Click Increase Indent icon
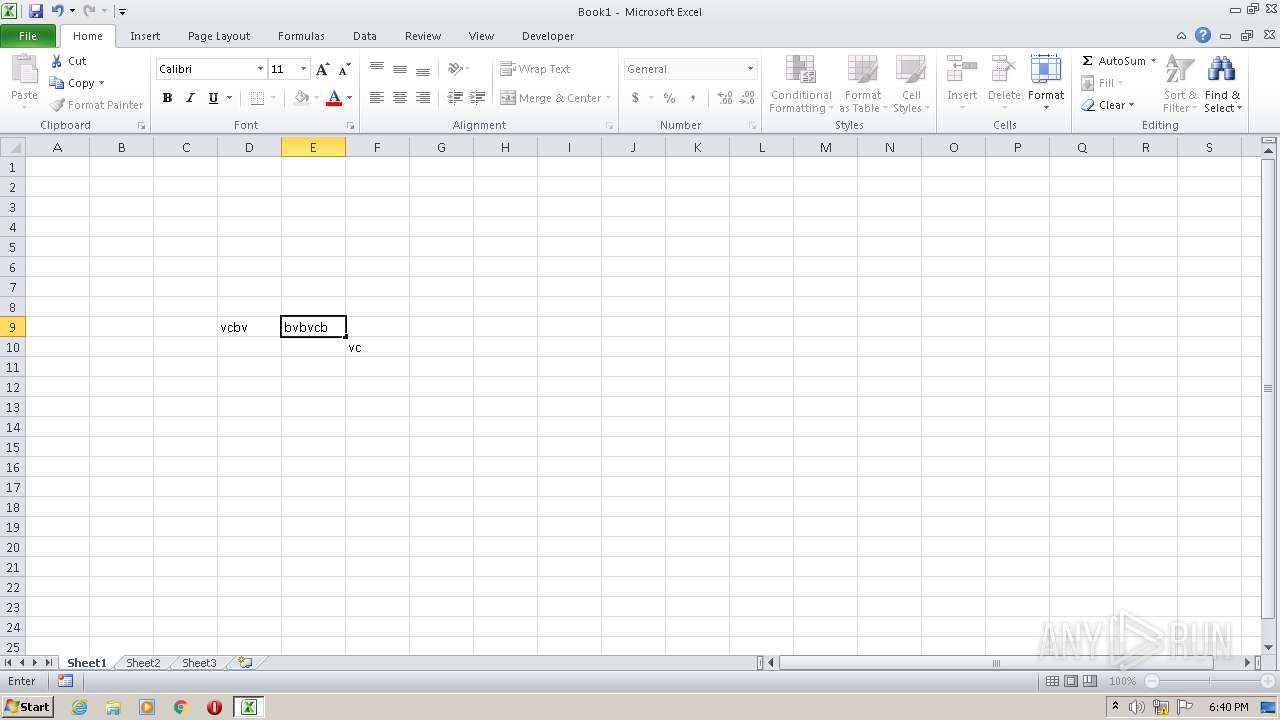Viewport: 1280px width, 720px height. pyautogui.click(x=478, y=98)
